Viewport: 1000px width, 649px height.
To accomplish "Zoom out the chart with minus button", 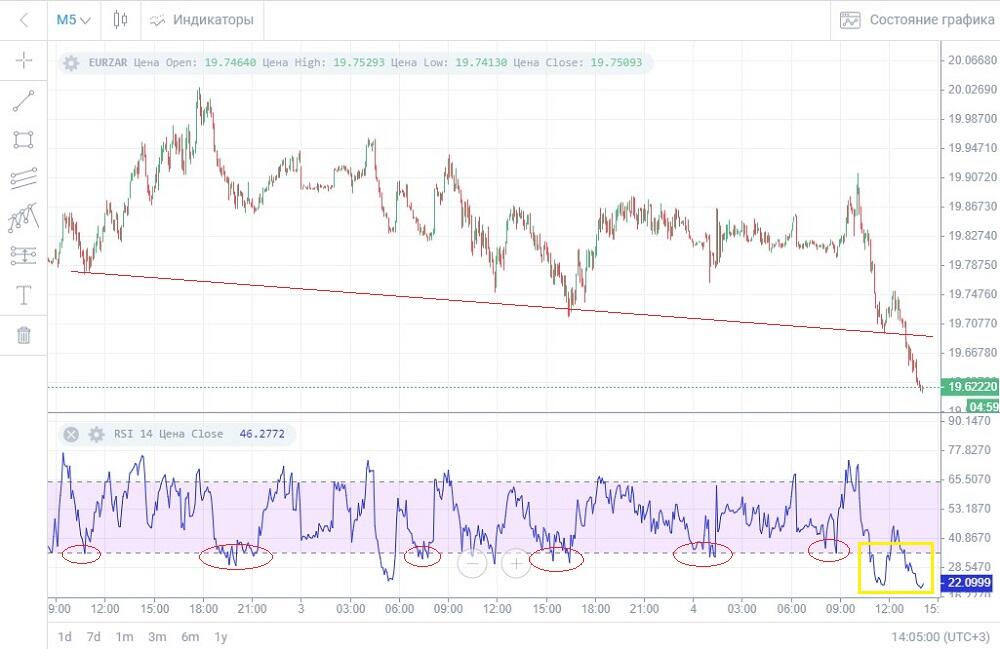I will [472, 563].
